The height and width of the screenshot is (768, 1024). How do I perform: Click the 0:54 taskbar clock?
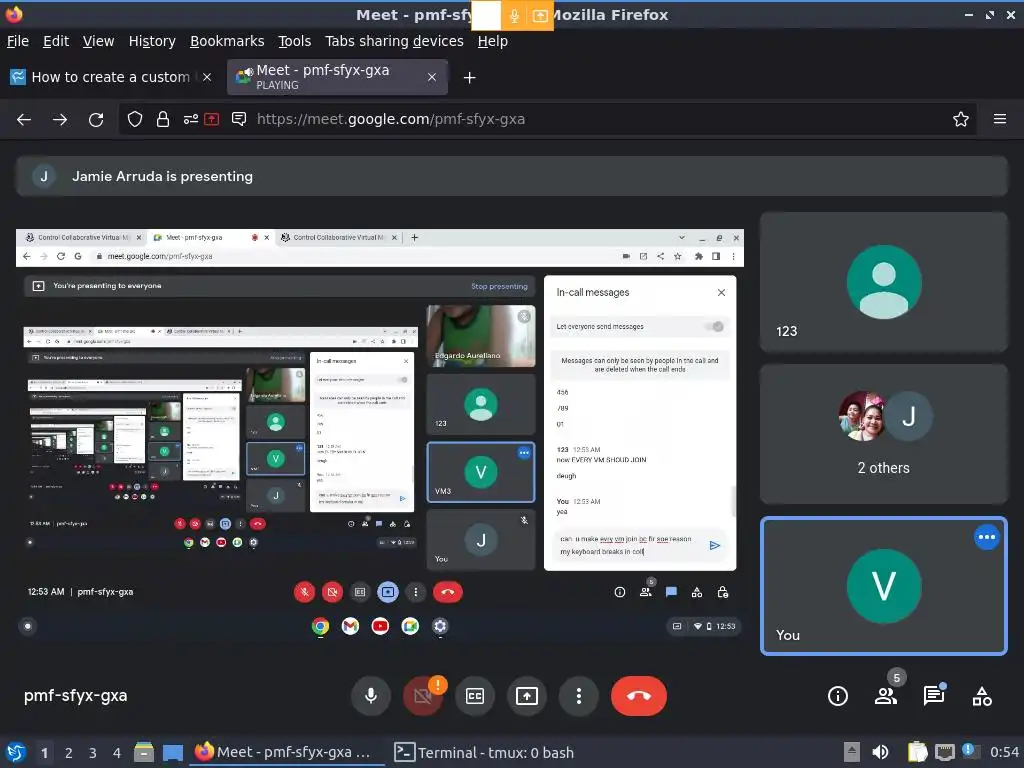(x=1004, y=753)
